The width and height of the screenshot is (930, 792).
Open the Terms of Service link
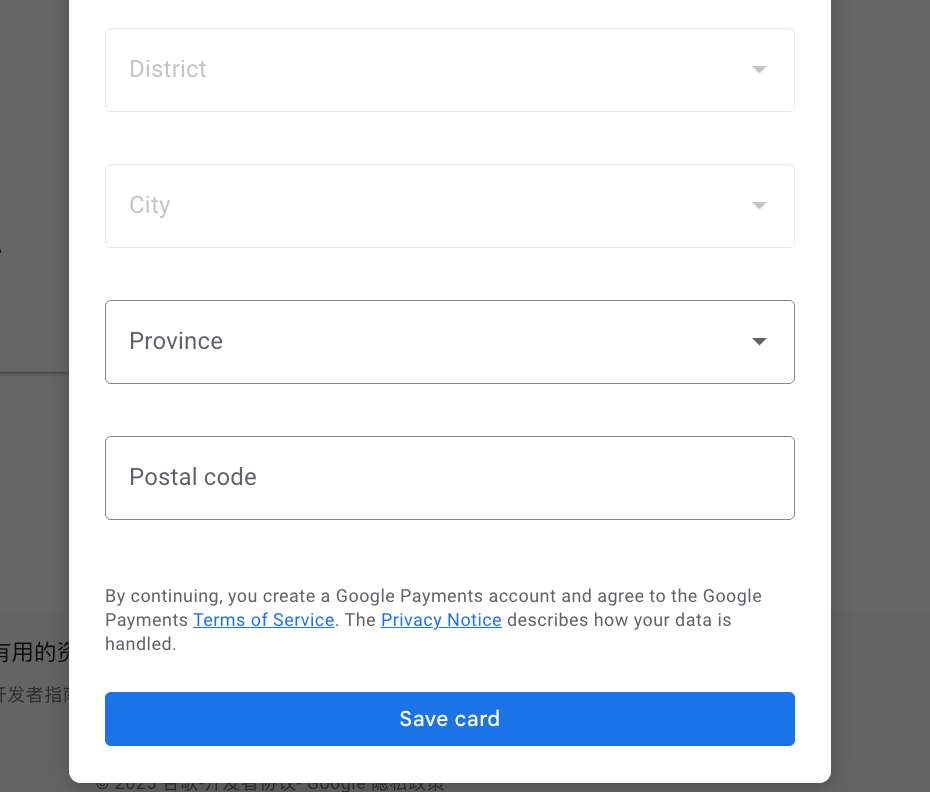click(x=263, y=620)
